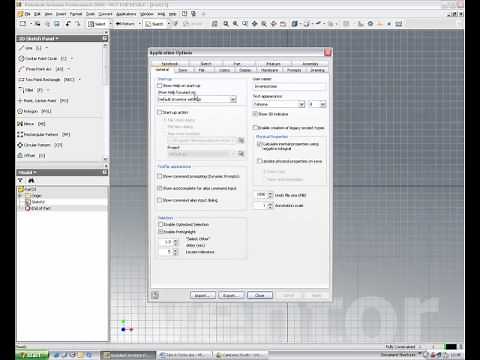The height and width of the screenshot is (360, 480).
Task: Click the Rotate view toolbar icon
Action: pyautogui.click(x=274, y=24)
